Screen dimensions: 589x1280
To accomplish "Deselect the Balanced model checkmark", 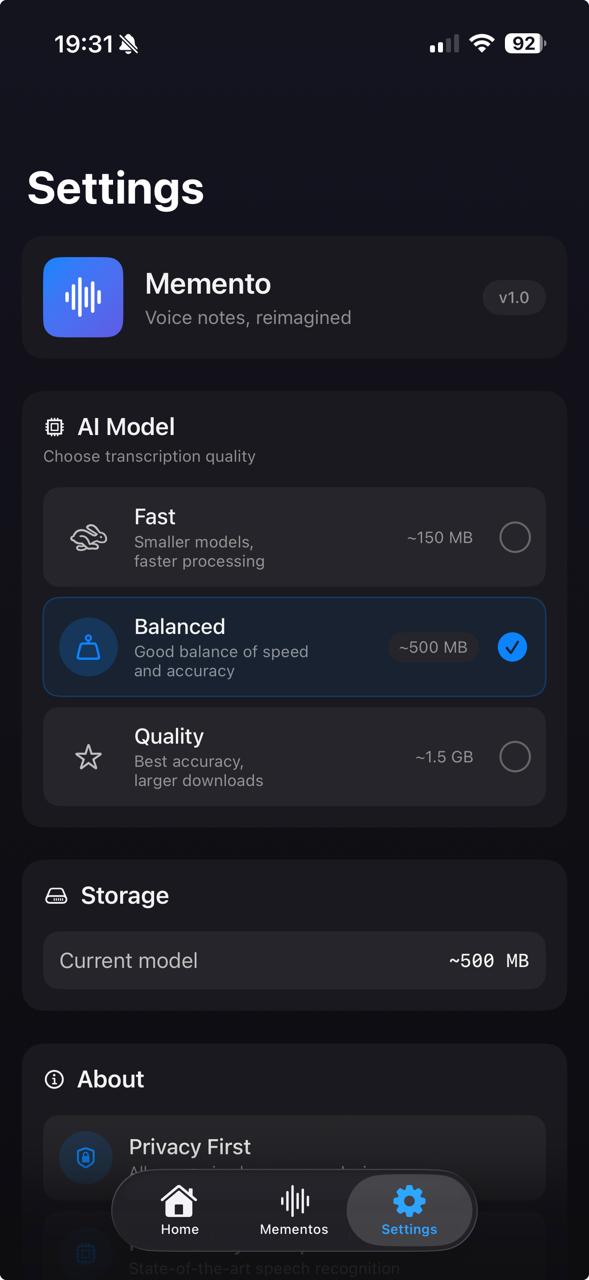I will (512, 647).
